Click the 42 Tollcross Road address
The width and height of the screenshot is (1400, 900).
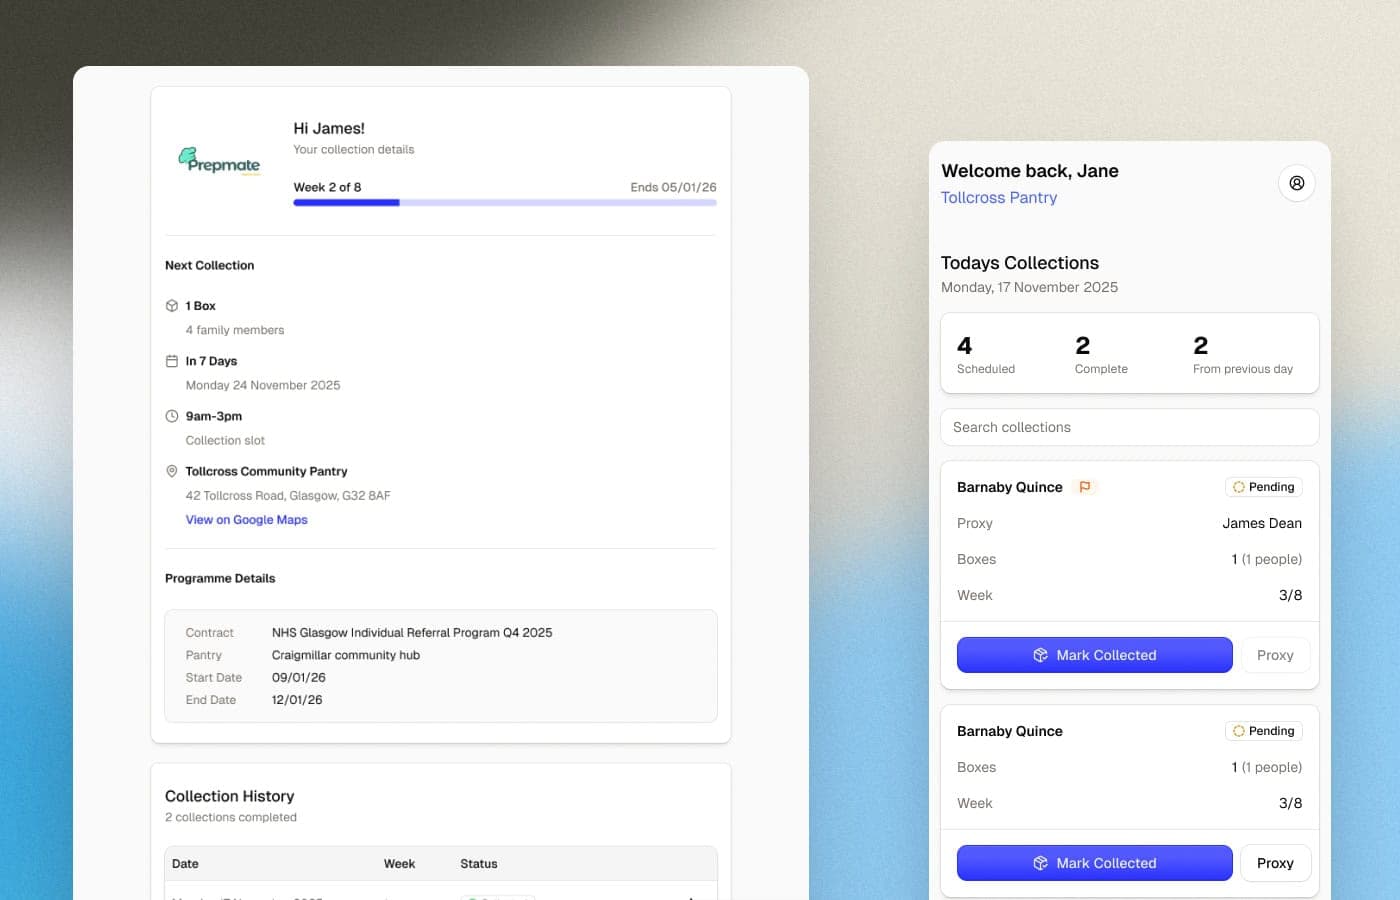pos(288,495)
